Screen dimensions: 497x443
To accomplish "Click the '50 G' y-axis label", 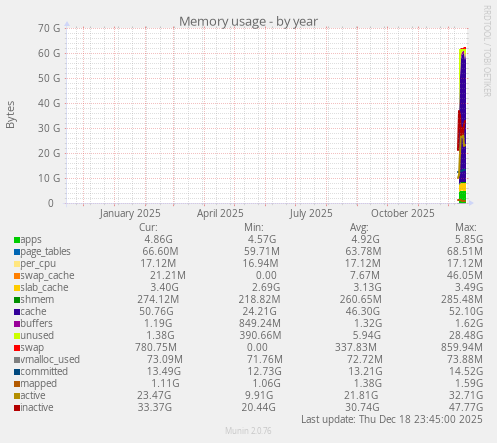I will [49, 78].
